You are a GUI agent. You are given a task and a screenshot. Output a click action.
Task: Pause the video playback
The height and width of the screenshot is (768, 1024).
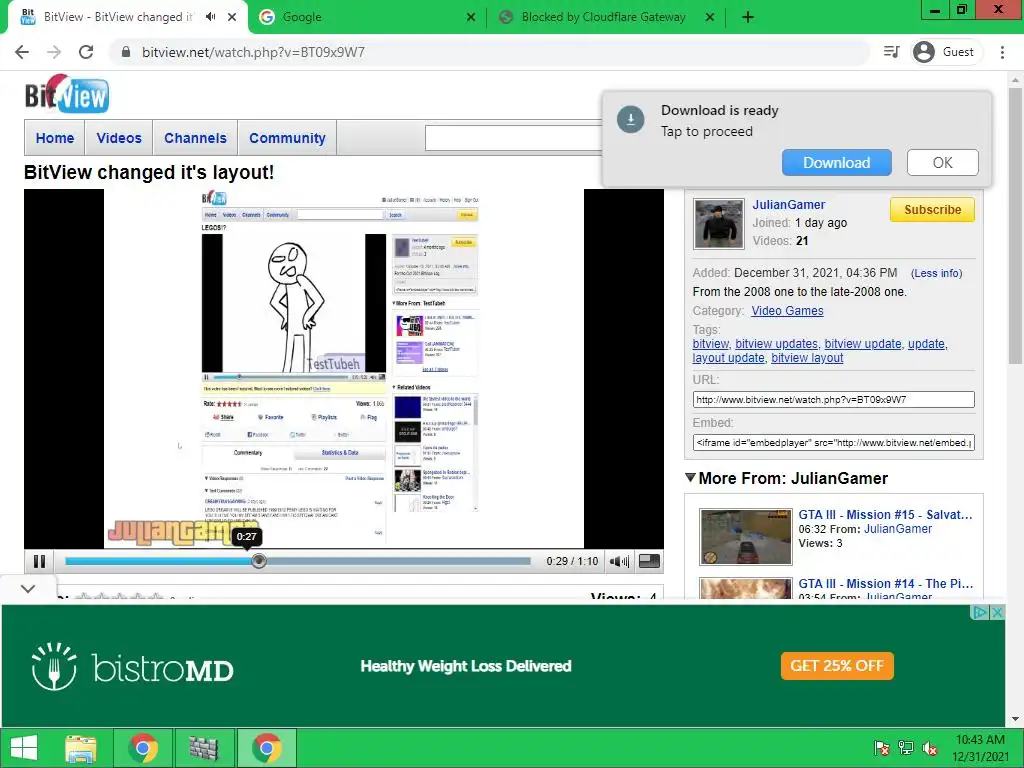tap(39, 561)
